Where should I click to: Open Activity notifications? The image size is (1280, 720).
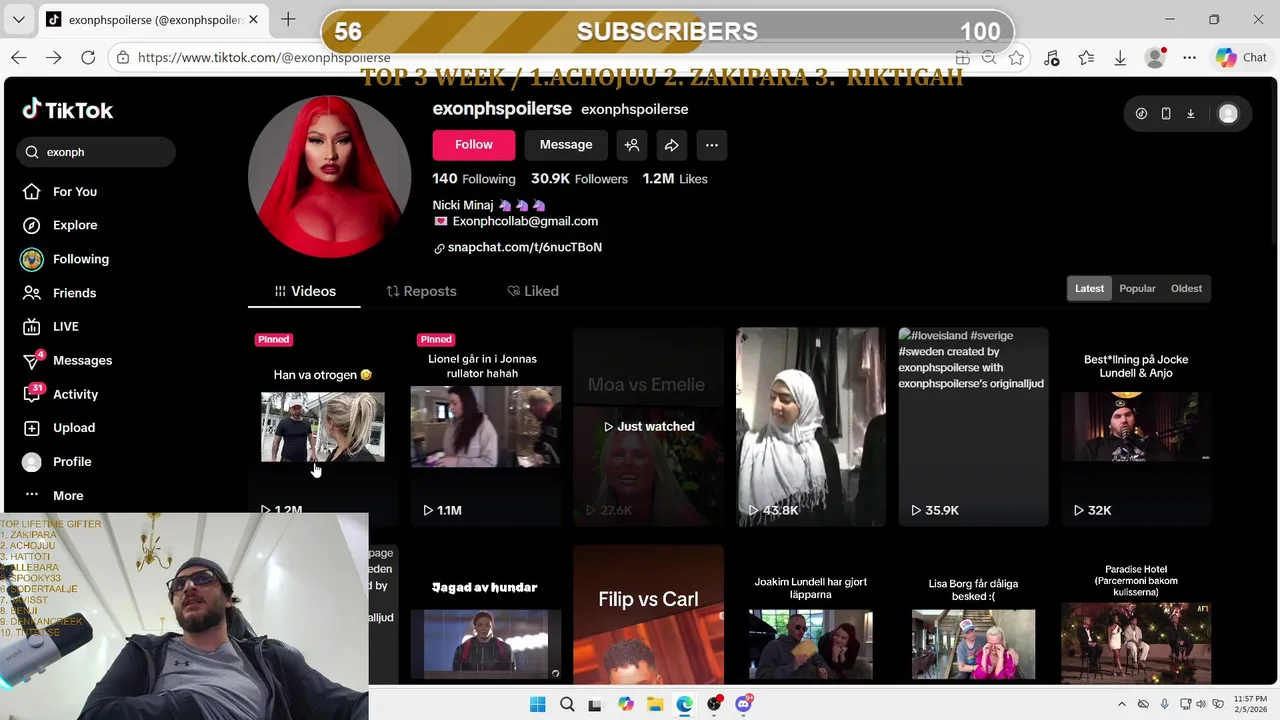click(61, 394)
